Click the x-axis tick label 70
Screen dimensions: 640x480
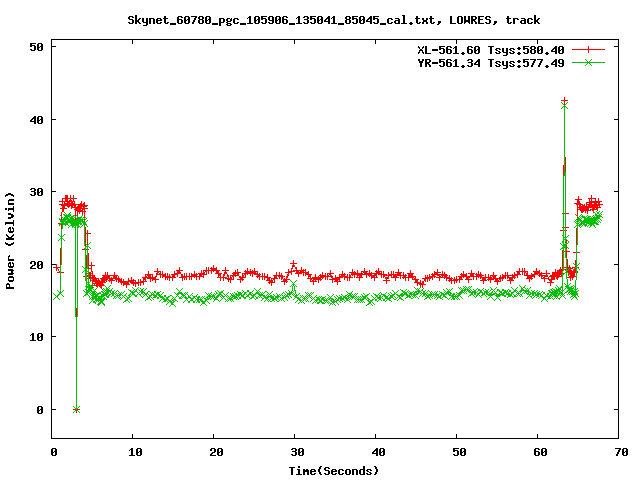click(x=621, y=452)
